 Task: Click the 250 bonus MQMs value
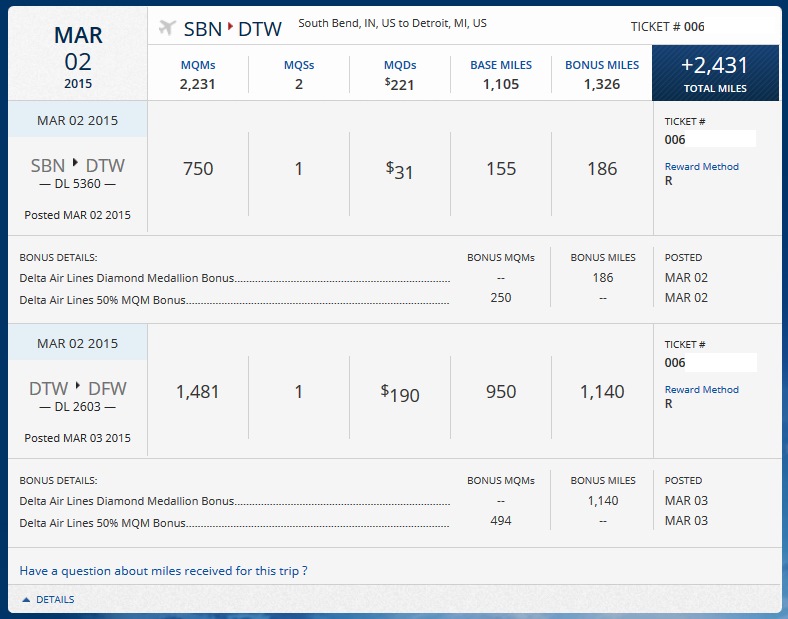pyautogui.click(x=501, y=297)
